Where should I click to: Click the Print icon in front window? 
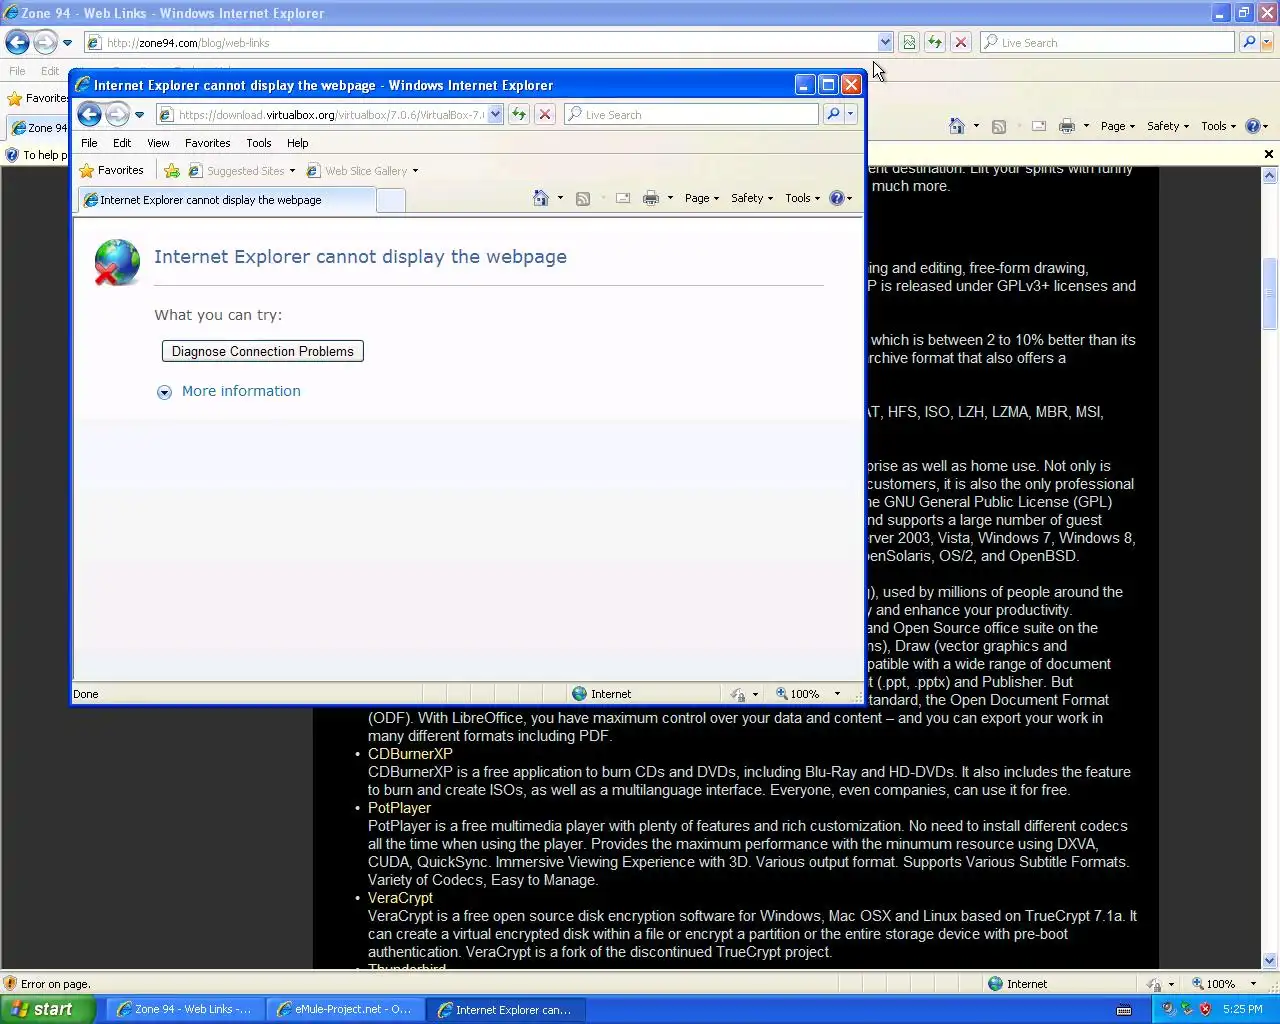coord(651,198)
